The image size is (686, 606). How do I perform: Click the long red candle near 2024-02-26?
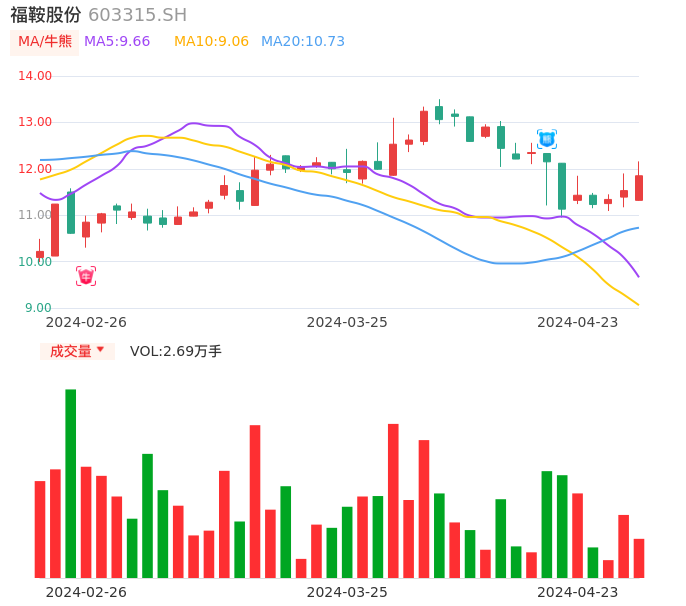coord(55,230)
